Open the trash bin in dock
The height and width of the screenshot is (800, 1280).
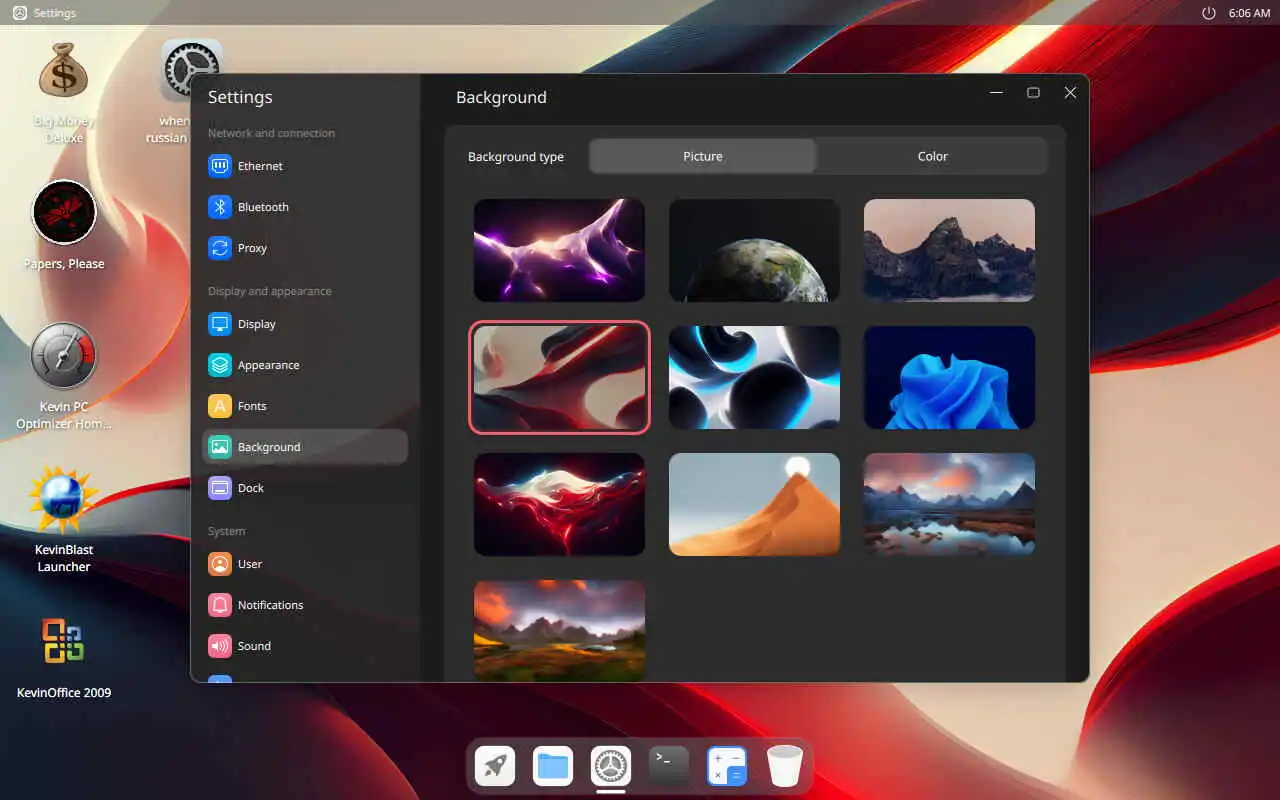point(785,767)
